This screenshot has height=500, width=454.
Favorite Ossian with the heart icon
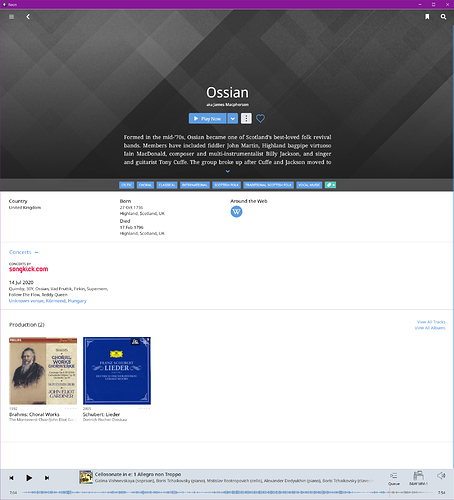[260, 118]
